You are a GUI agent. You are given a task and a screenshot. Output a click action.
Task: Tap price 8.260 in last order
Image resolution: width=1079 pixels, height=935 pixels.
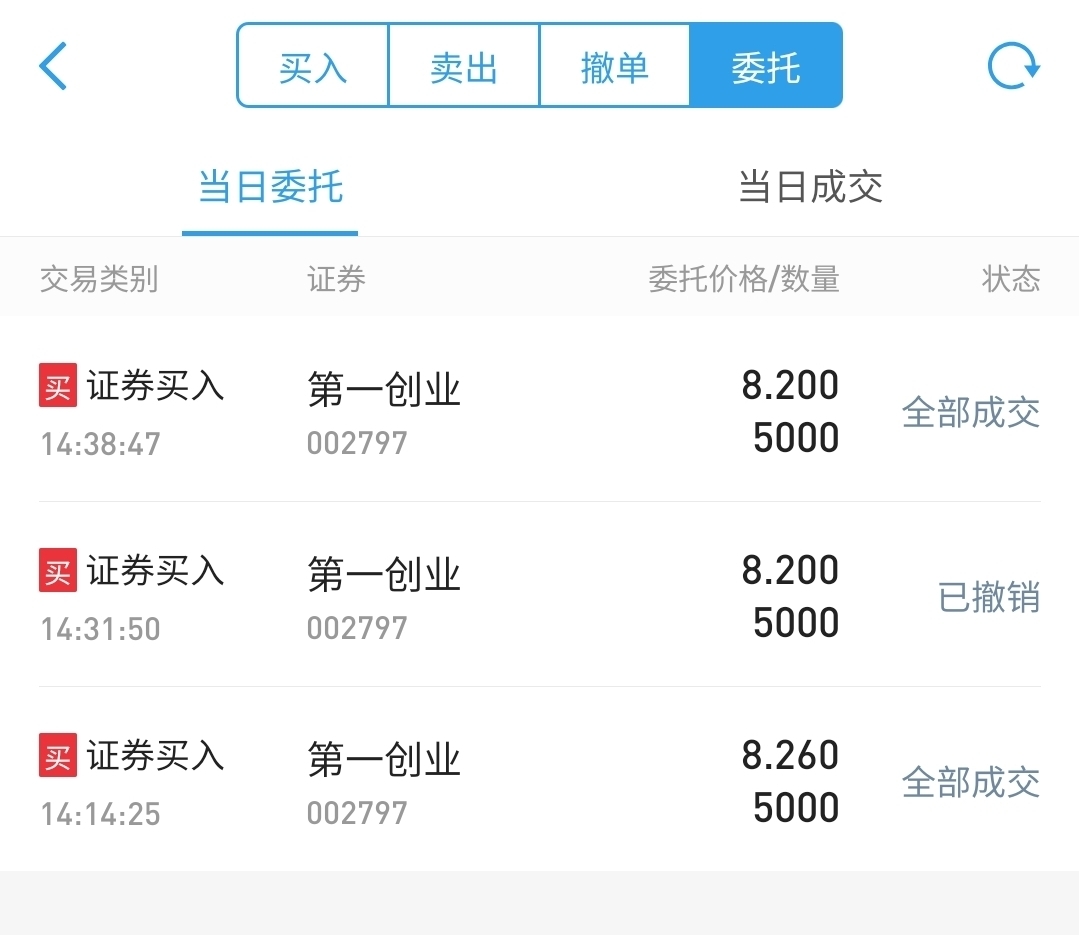(x=790, y=755)
